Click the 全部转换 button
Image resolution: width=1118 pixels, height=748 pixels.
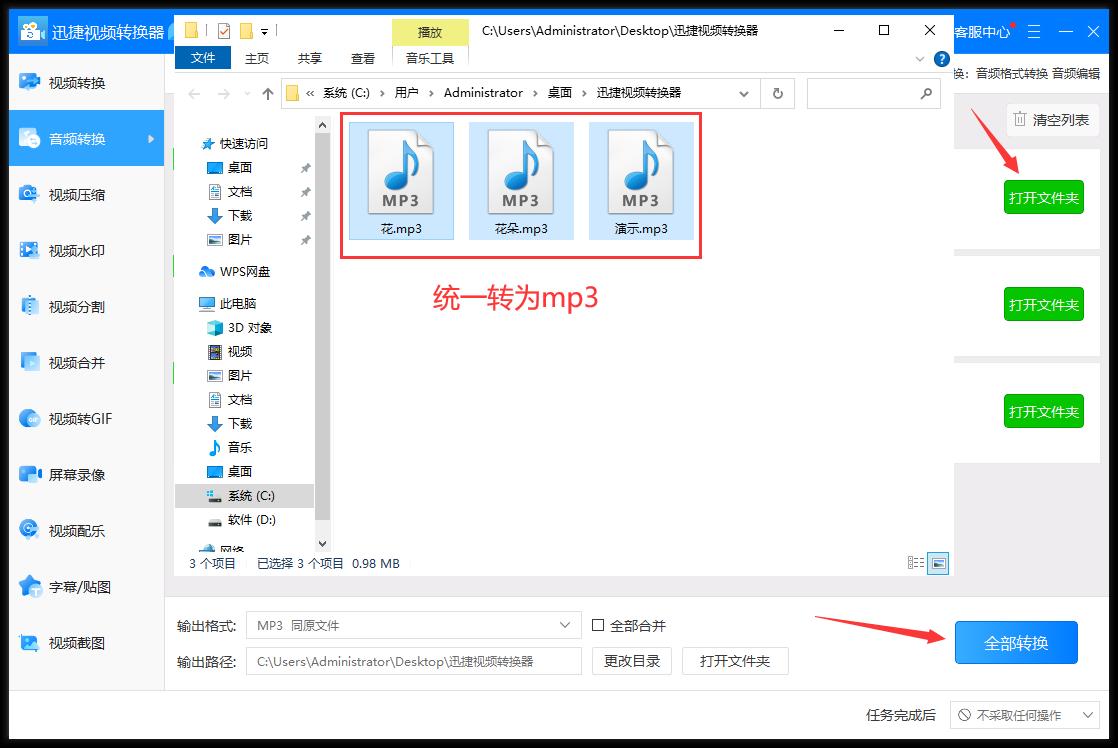point(1016,642)
